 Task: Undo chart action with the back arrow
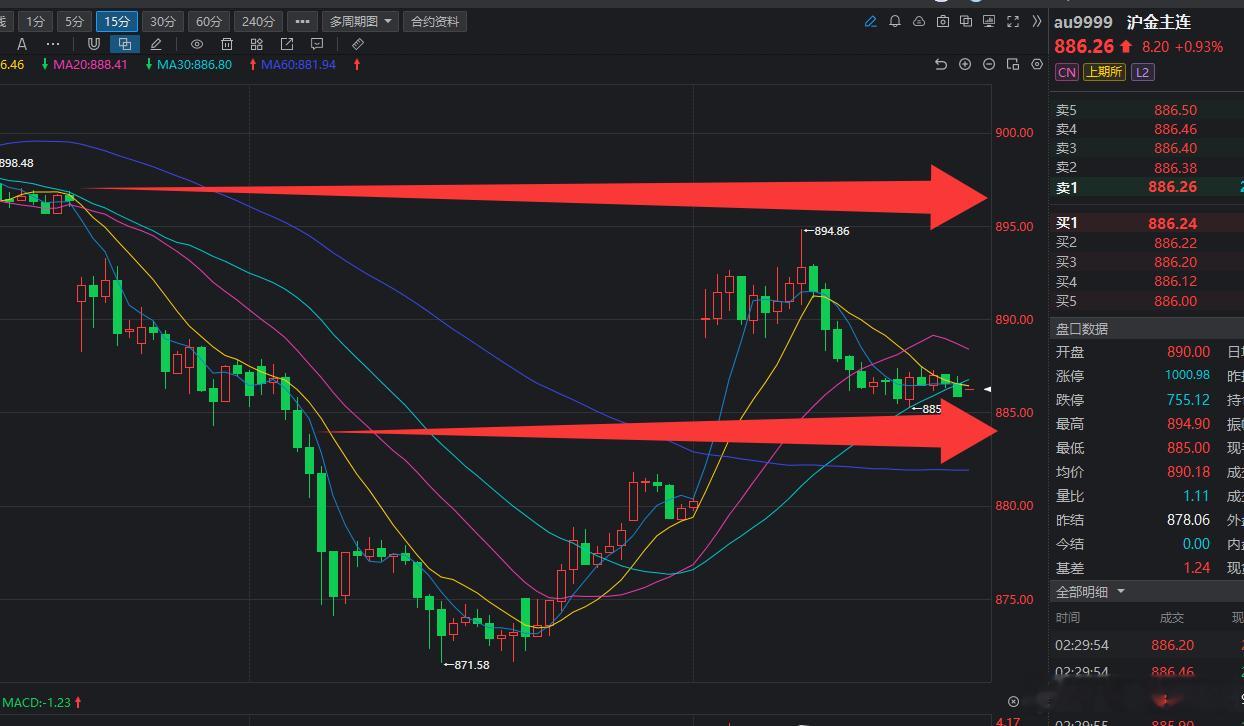[941, 64]
